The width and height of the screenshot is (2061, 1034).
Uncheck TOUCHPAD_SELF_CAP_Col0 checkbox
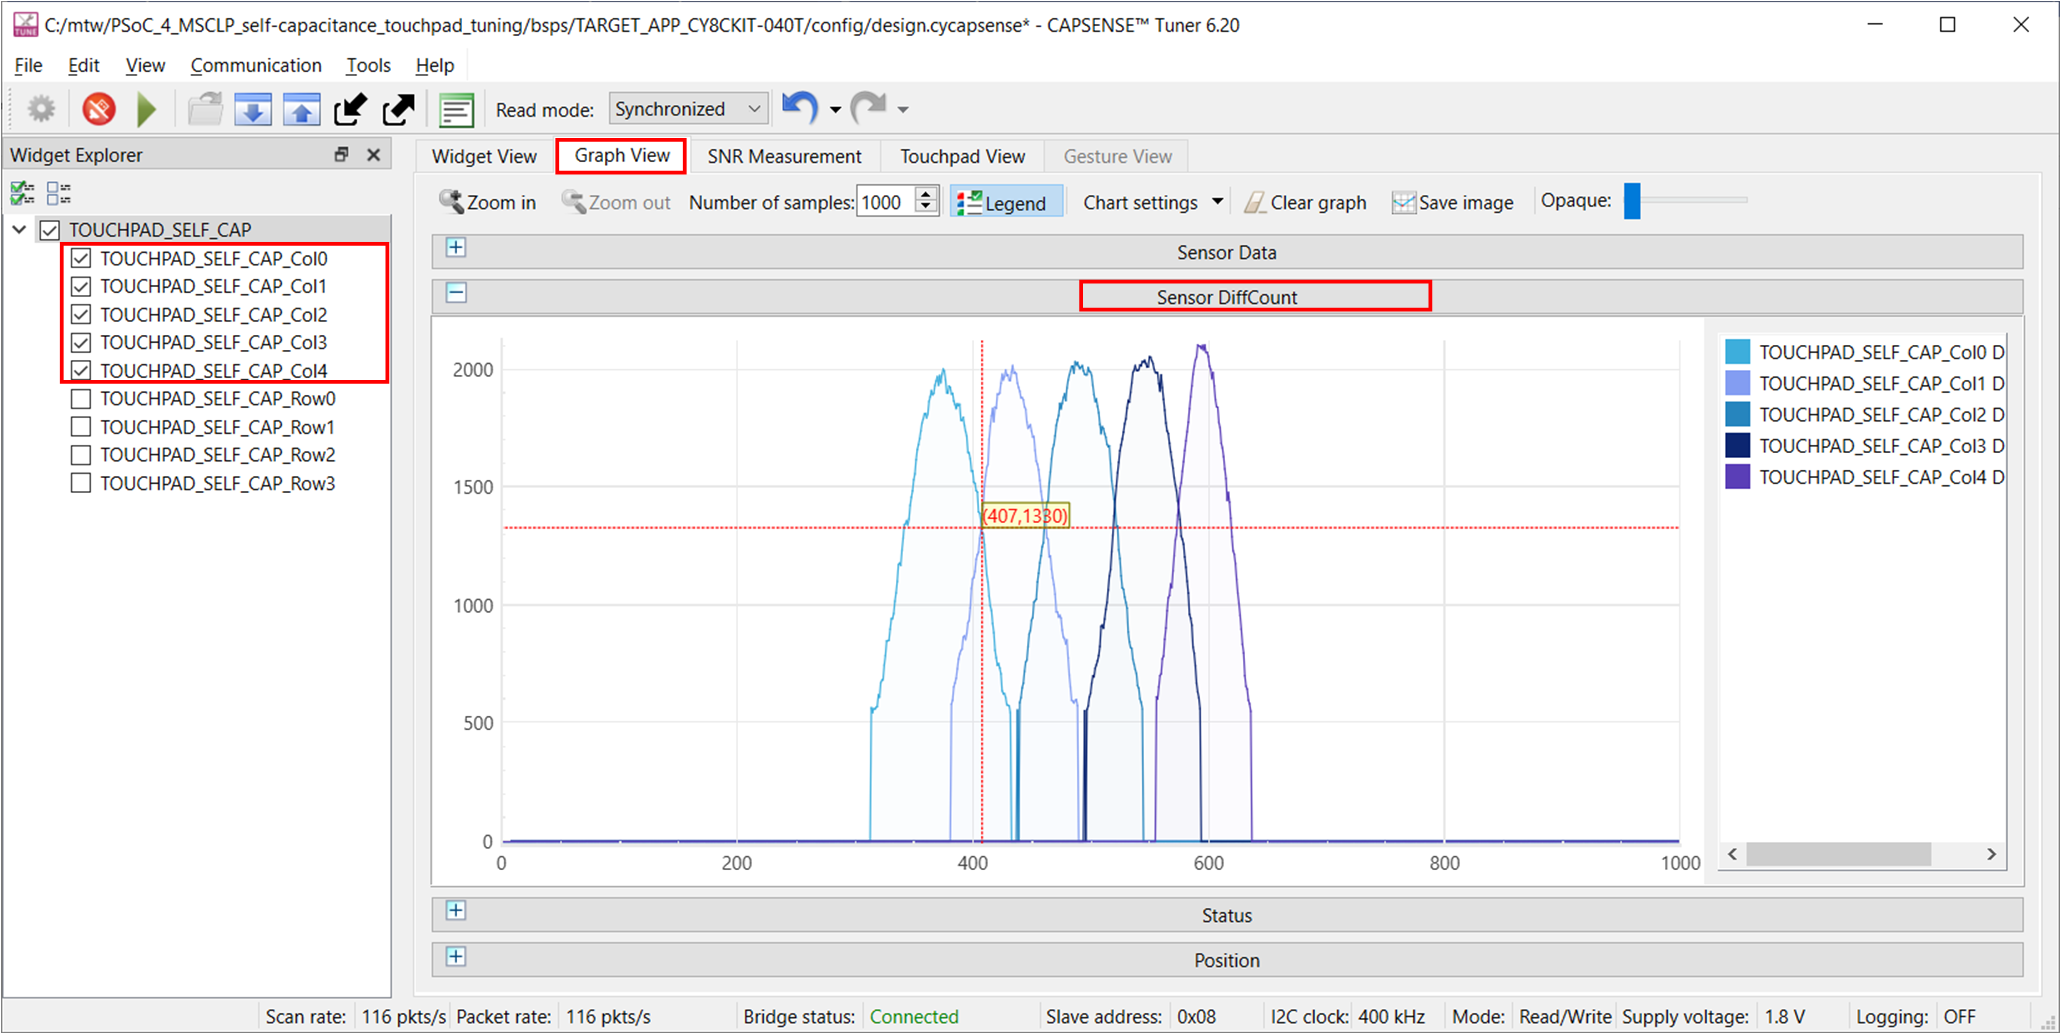[81, 258]
